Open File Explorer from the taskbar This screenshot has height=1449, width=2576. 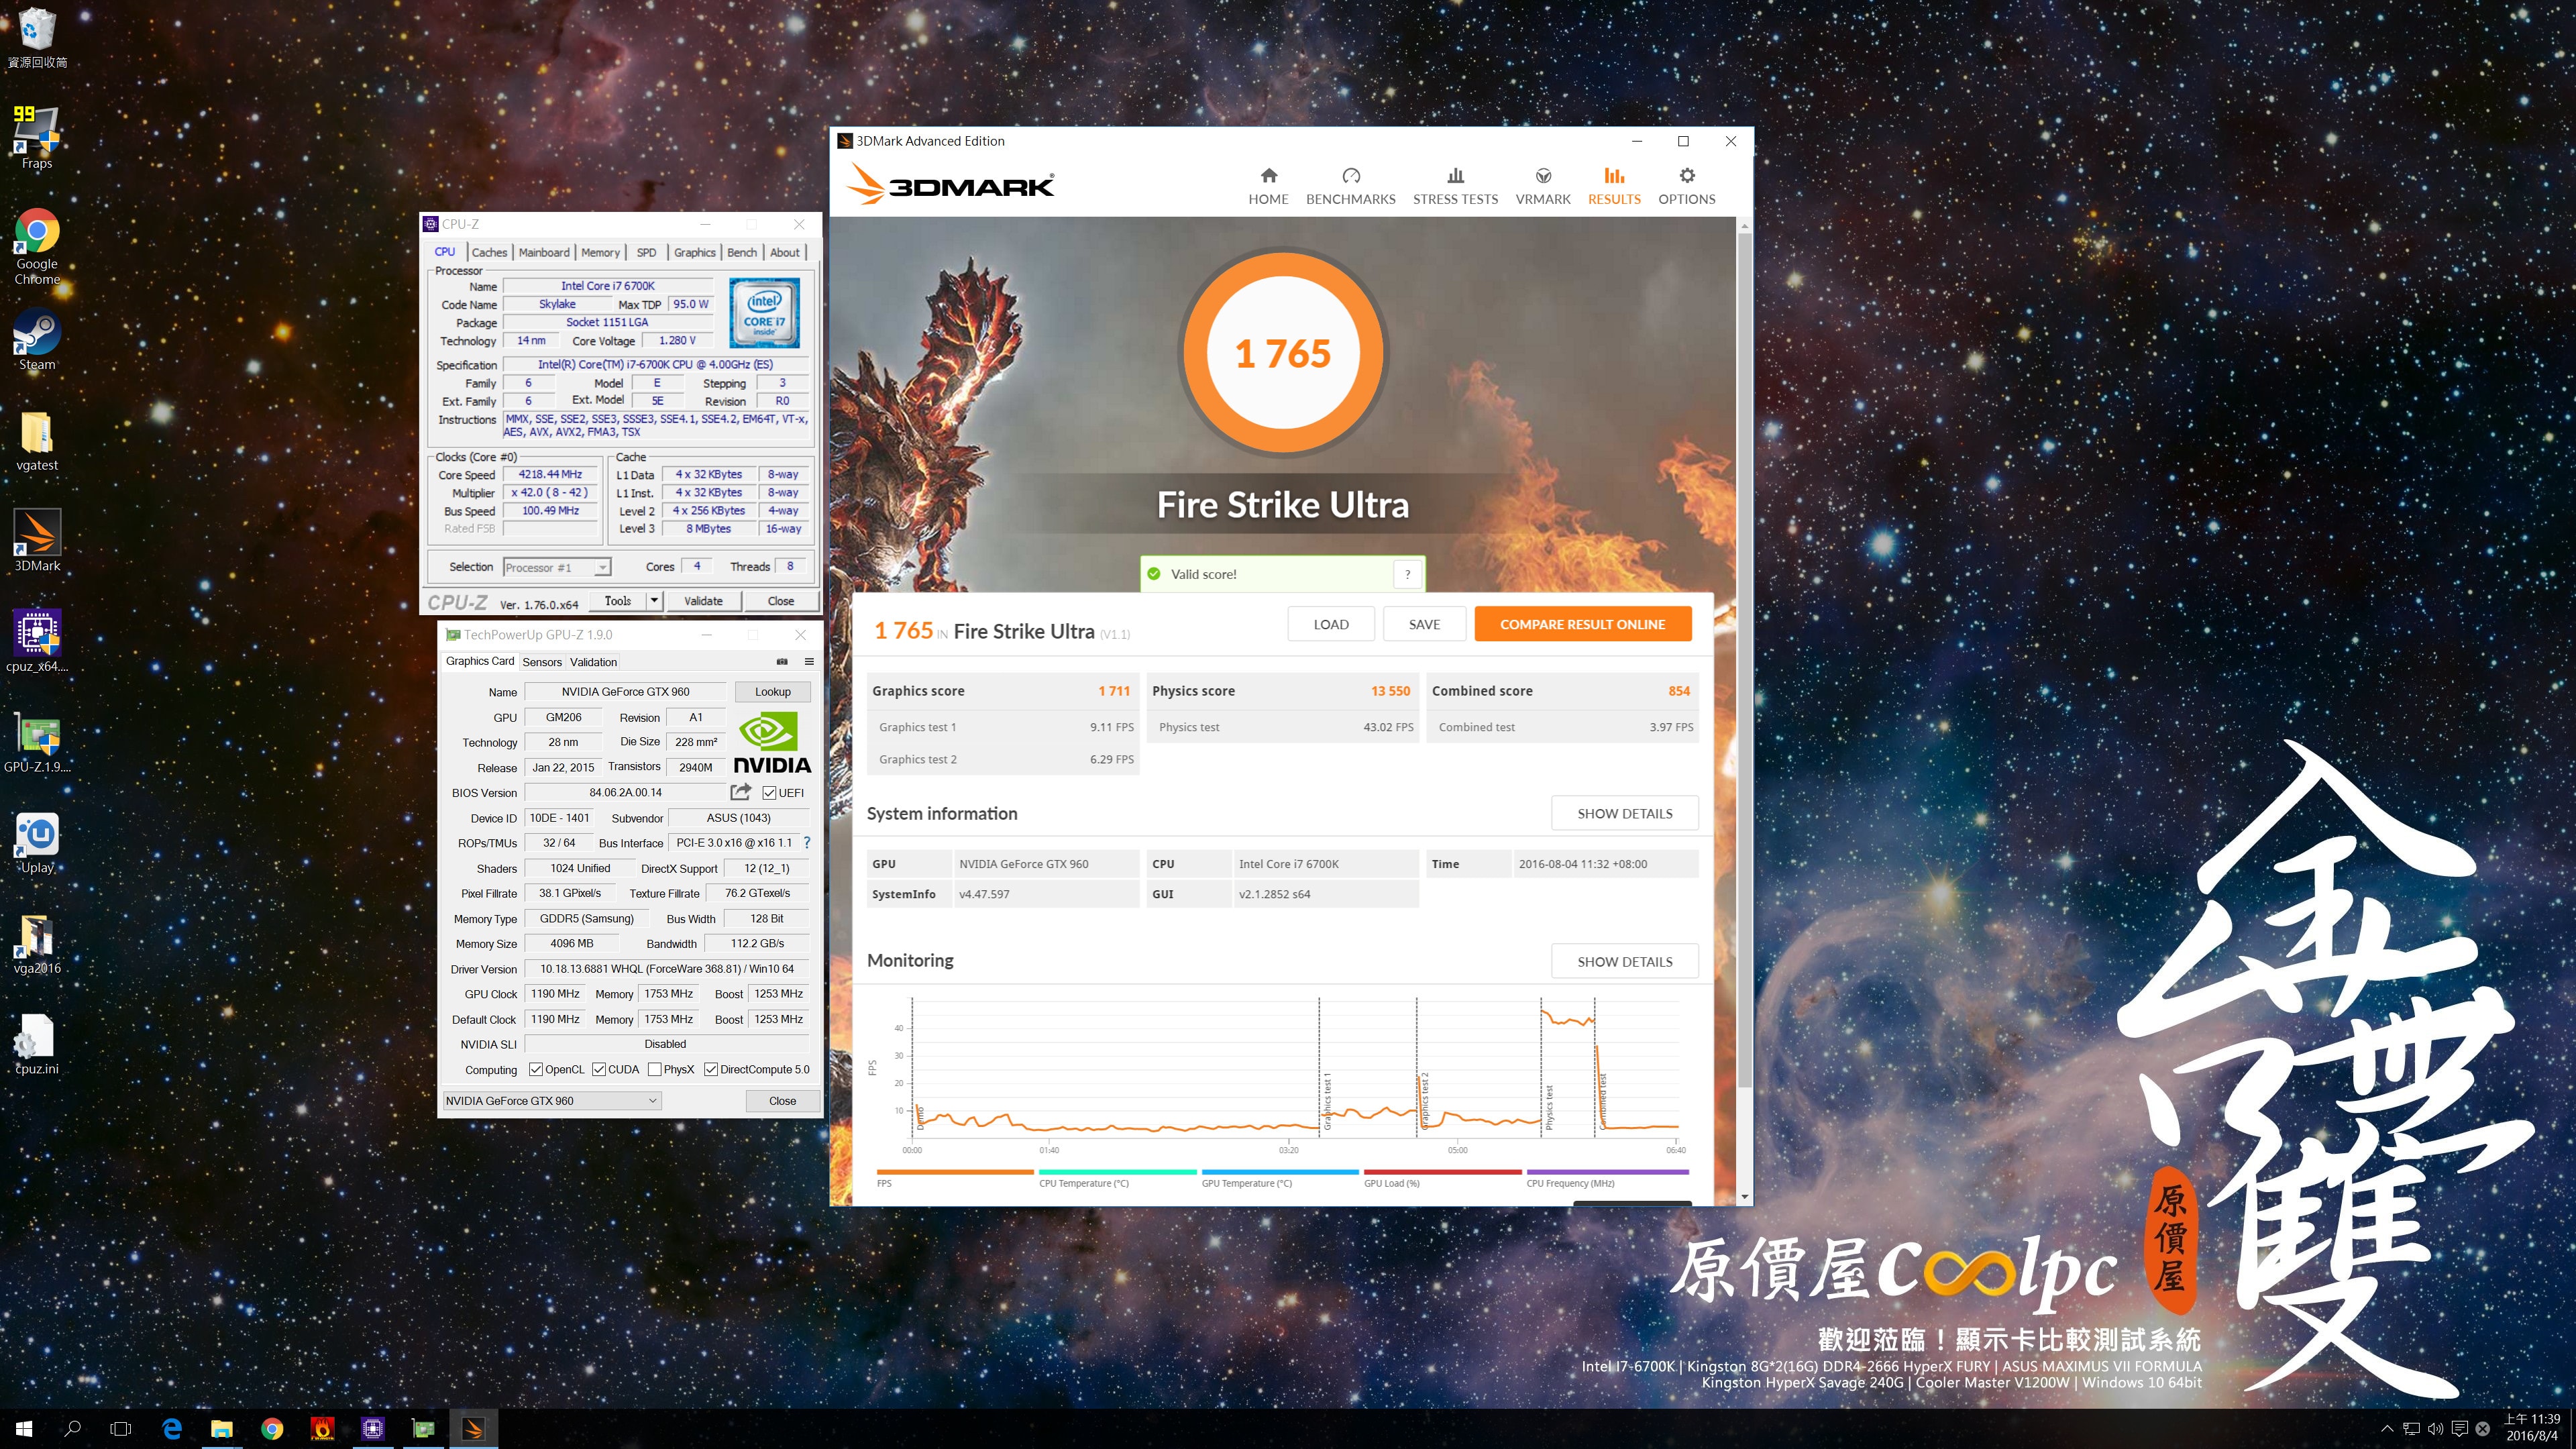tap(222, 1429)
